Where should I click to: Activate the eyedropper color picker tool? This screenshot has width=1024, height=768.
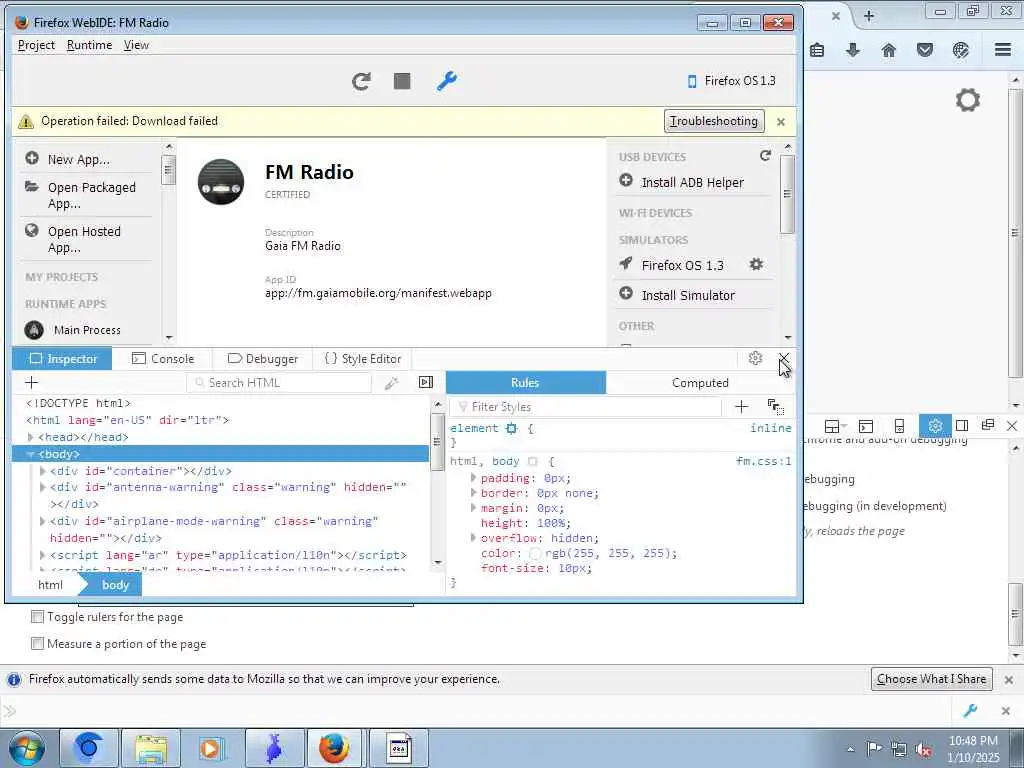pos(391,383)
